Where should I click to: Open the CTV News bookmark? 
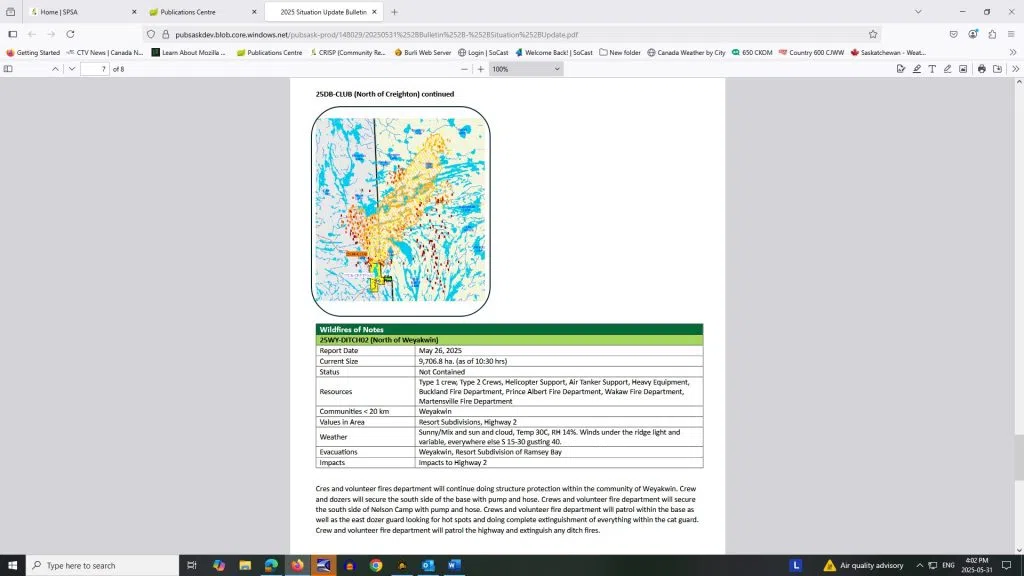click(x=104, y=52)
